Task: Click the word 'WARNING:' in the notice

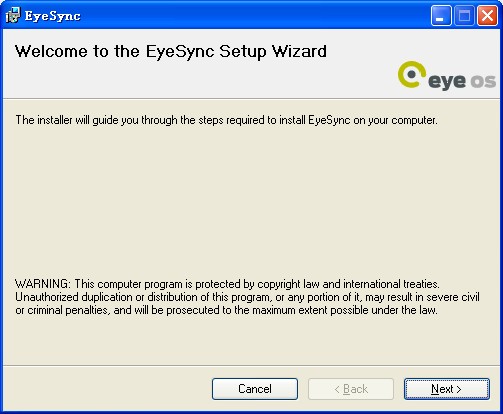Action: tap(43, 284)
